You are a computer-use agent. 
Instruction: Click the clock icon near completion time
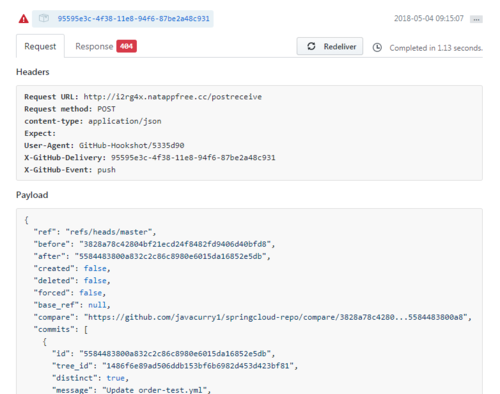click(377, 47)
